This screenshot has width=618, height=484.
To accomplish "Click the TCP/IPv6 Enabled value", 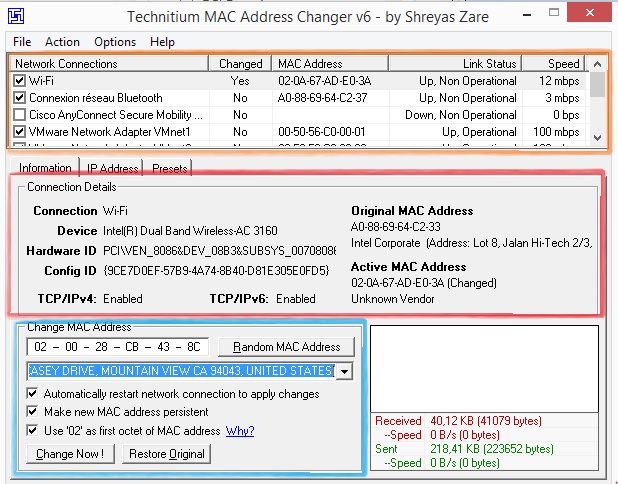I will click(296, 299).
